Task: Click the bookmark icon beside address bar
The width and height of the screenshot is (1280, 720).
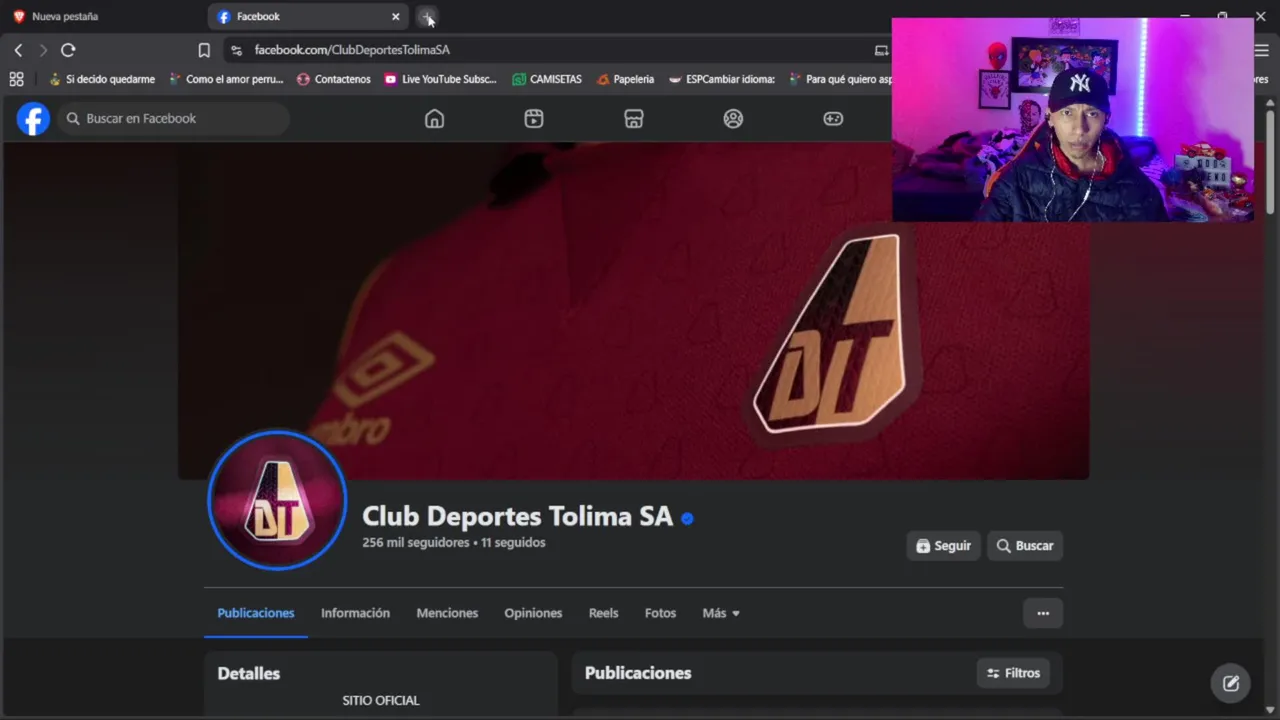Action: pyautogui.click(x=204, y=50)
